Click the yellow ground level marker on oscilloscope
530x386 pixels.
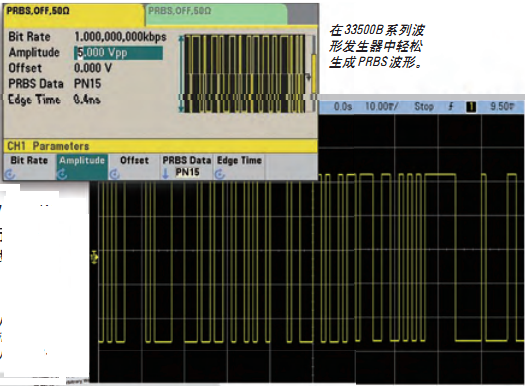coord(94,258)
